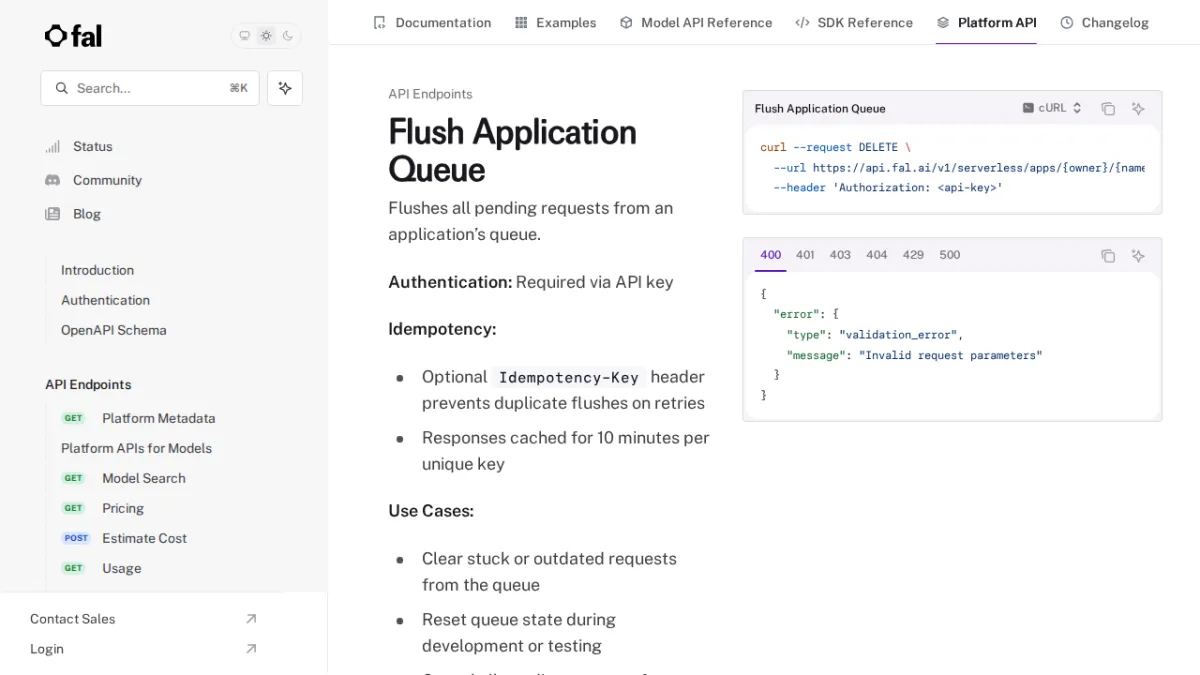
Task: Click the Flush Application Queue heading
Action: pos(512,150)
